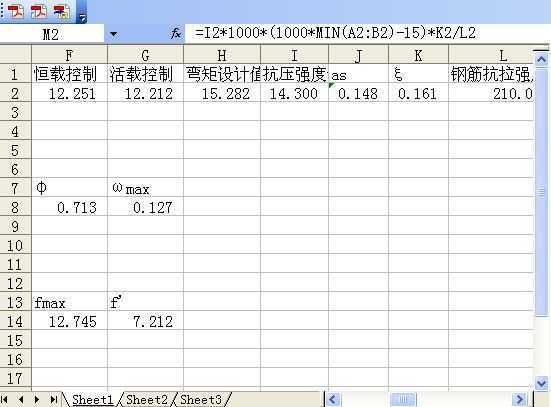Click next sheet navigation arrow
Screen dimensions: 551x407
point(37,400)
